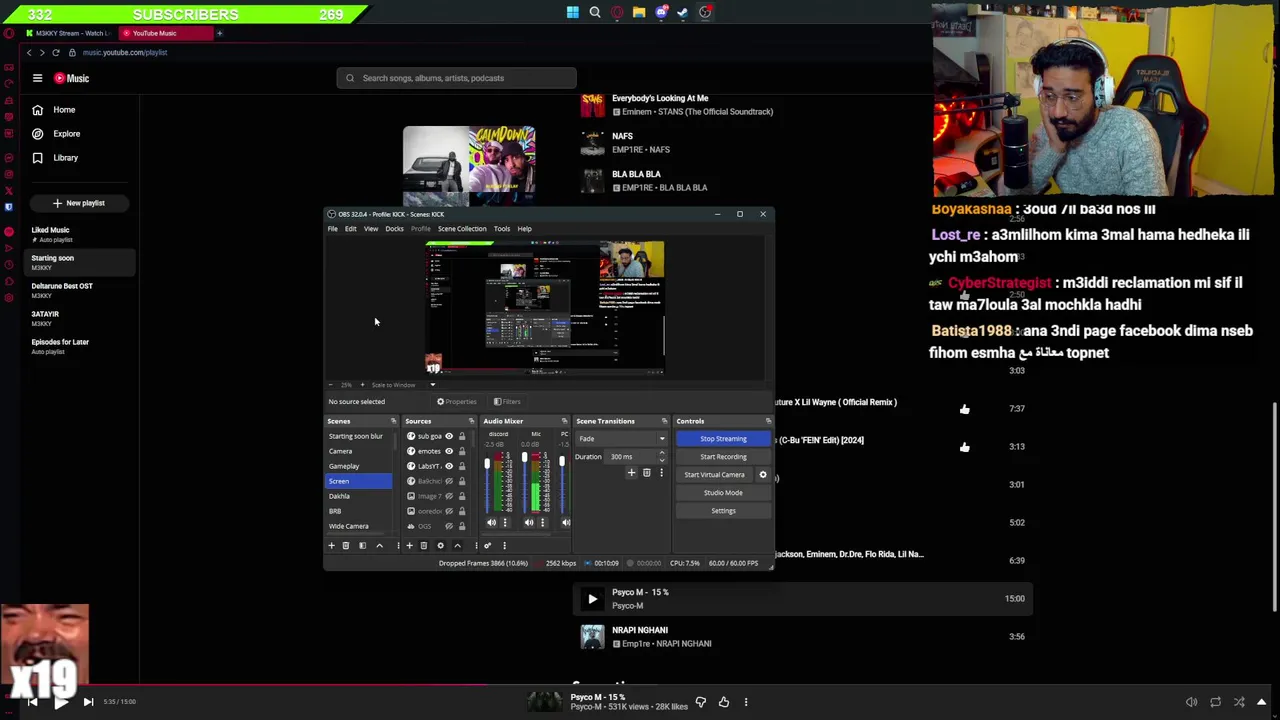Viewport: 1280px width, 720px height.
Task: Hide the sub goal source
Action: pyautogui.click(x=448, y=437)
